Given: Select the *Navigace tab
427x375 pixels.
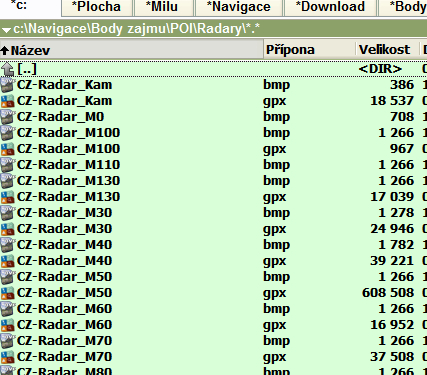Looking at the screenshot, I should pyautogui.click(x=238, y=7).
